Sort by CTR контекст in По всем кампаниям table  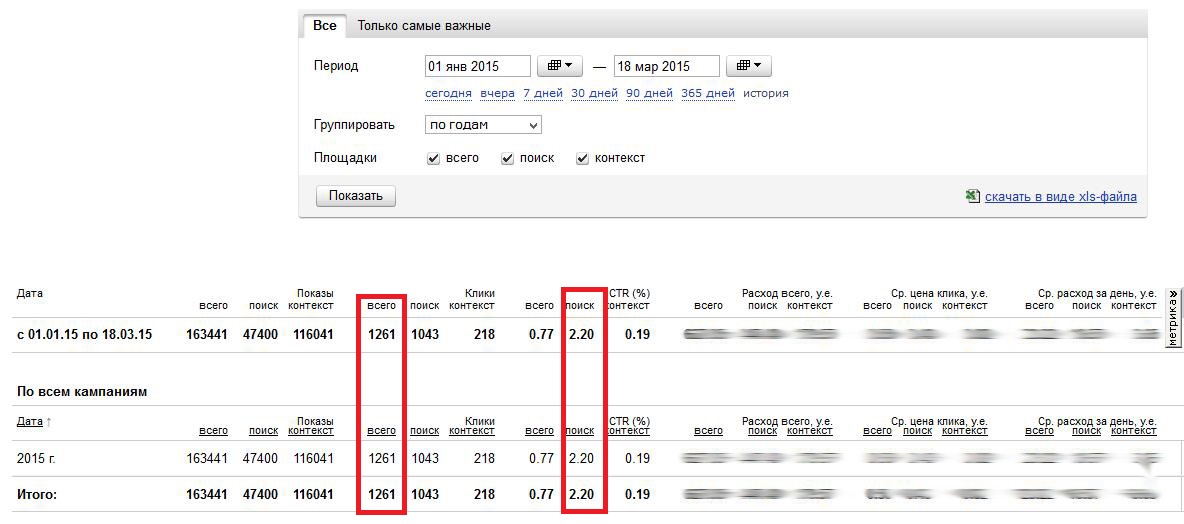tap(627, 431)
